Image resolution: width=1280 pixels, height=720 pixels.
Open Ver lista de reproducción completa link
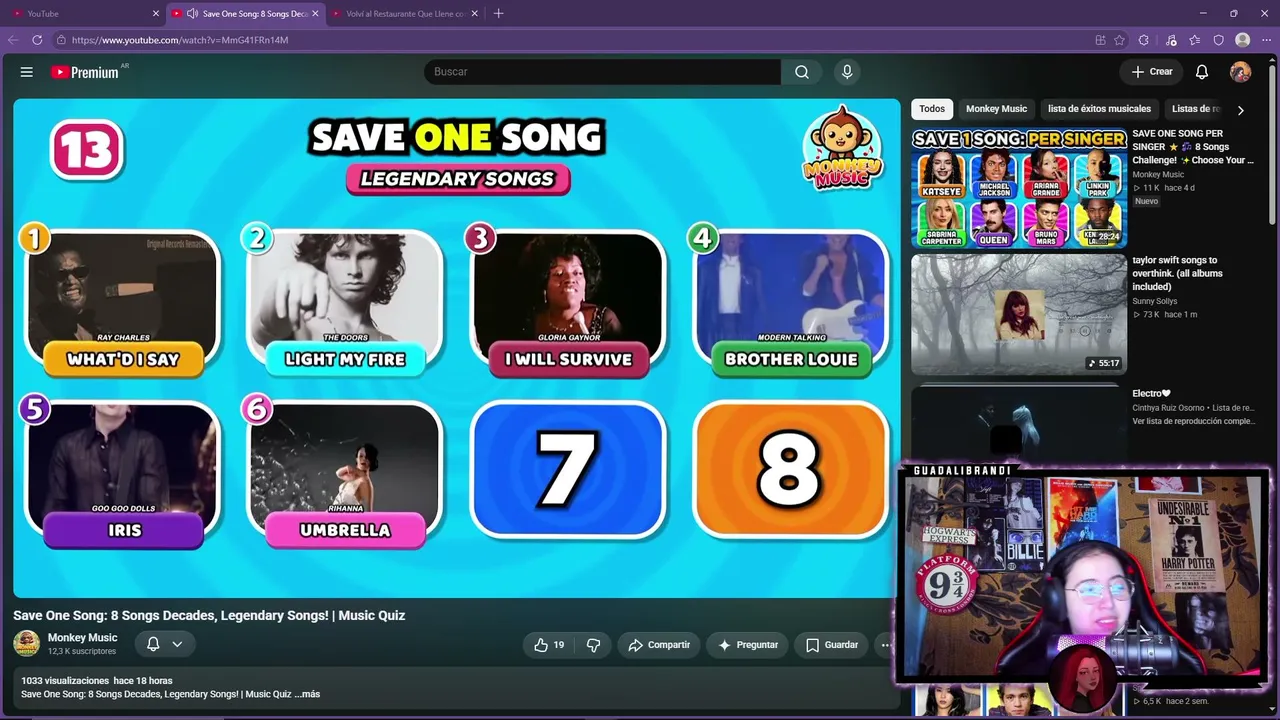(x=1193, y=421)
